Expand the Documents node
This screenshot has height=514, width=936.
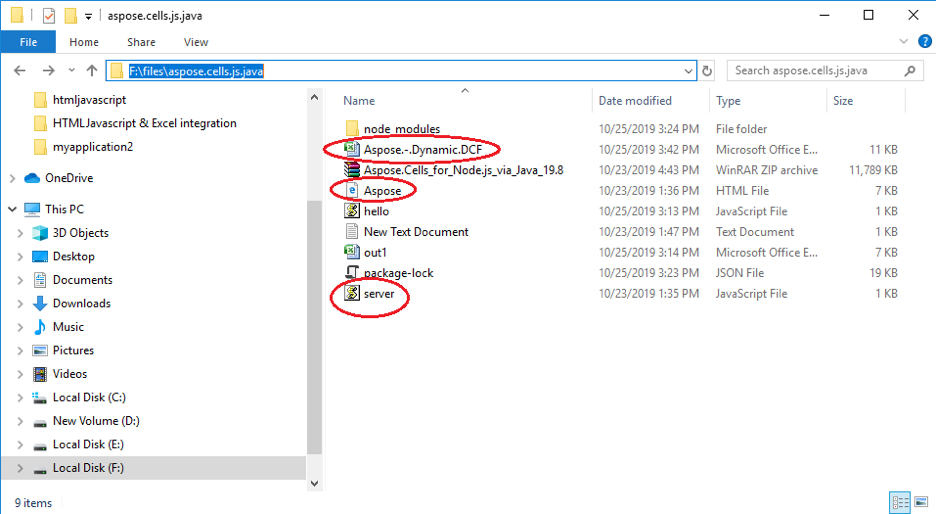coord(20,280)
